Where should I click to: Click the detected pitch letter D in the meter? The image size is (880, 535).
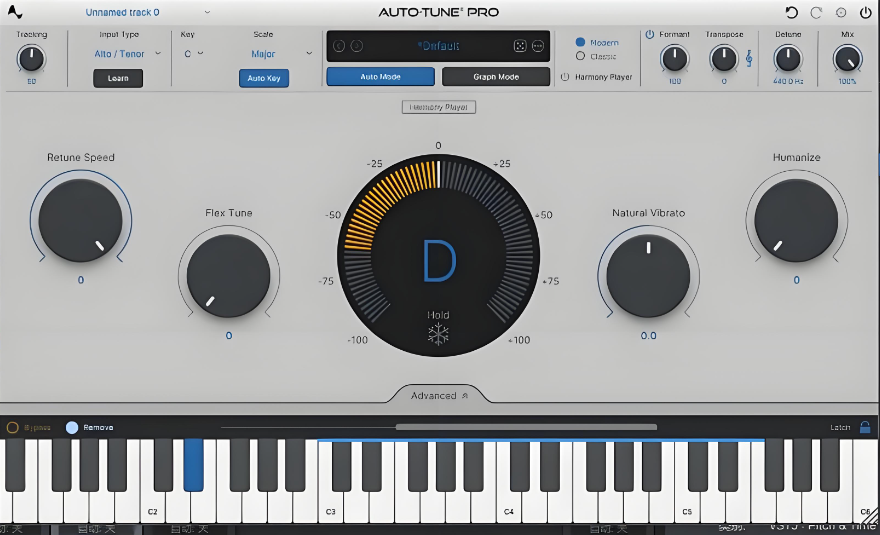coord(439,260)
